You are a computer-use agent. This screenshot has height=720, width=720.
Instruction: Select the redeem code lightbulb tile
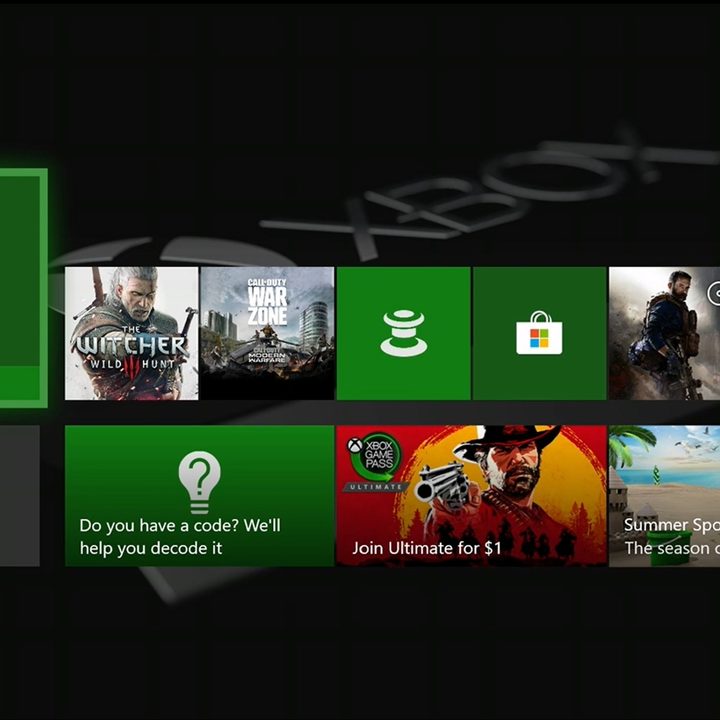click(x=199, y=496)
